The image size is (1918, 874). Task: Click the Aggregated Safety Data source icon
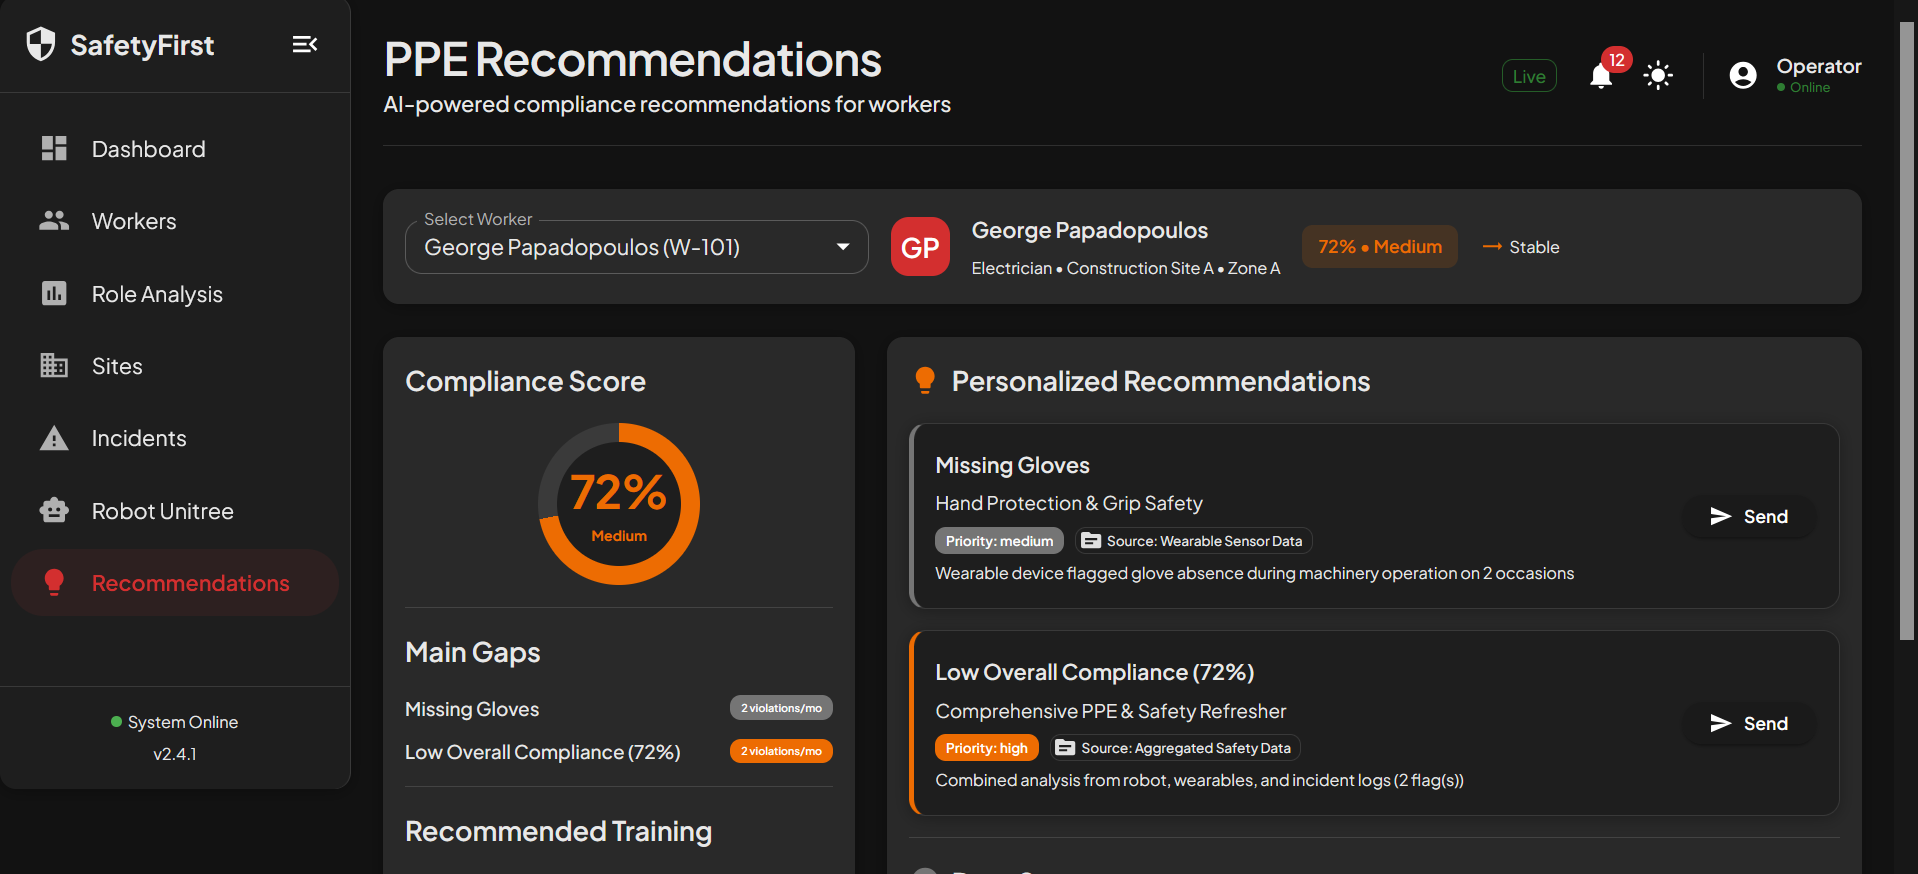pos(1065,748)
